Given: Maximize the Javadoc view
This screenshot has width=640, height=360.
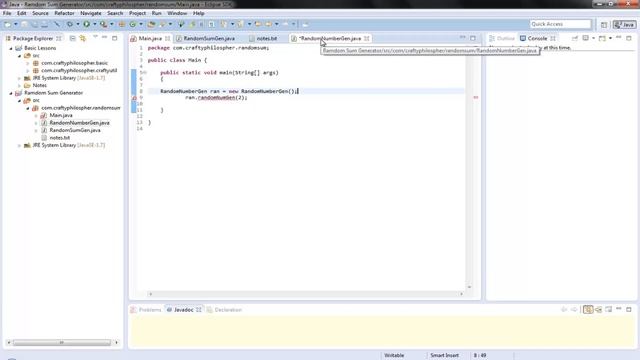Looking at the screenshot, I should click(x=629, y=310).
